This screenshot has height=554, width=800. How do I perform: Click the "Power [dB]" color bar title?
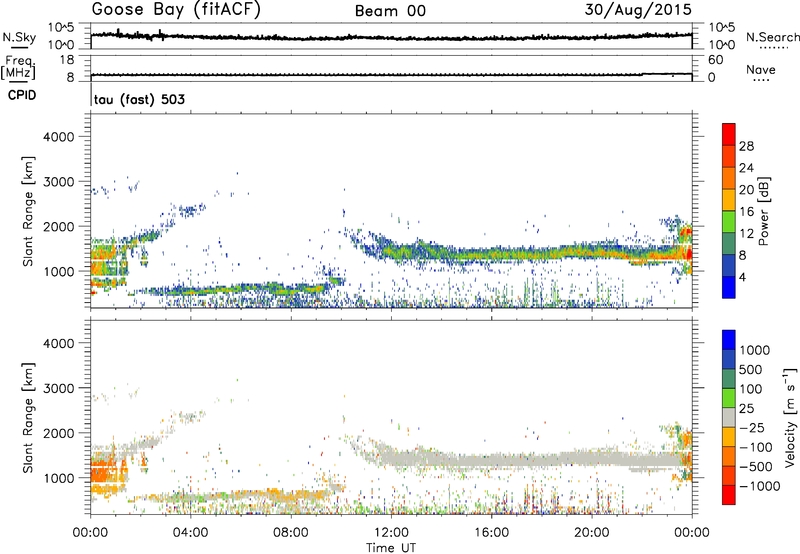point(763,211)
